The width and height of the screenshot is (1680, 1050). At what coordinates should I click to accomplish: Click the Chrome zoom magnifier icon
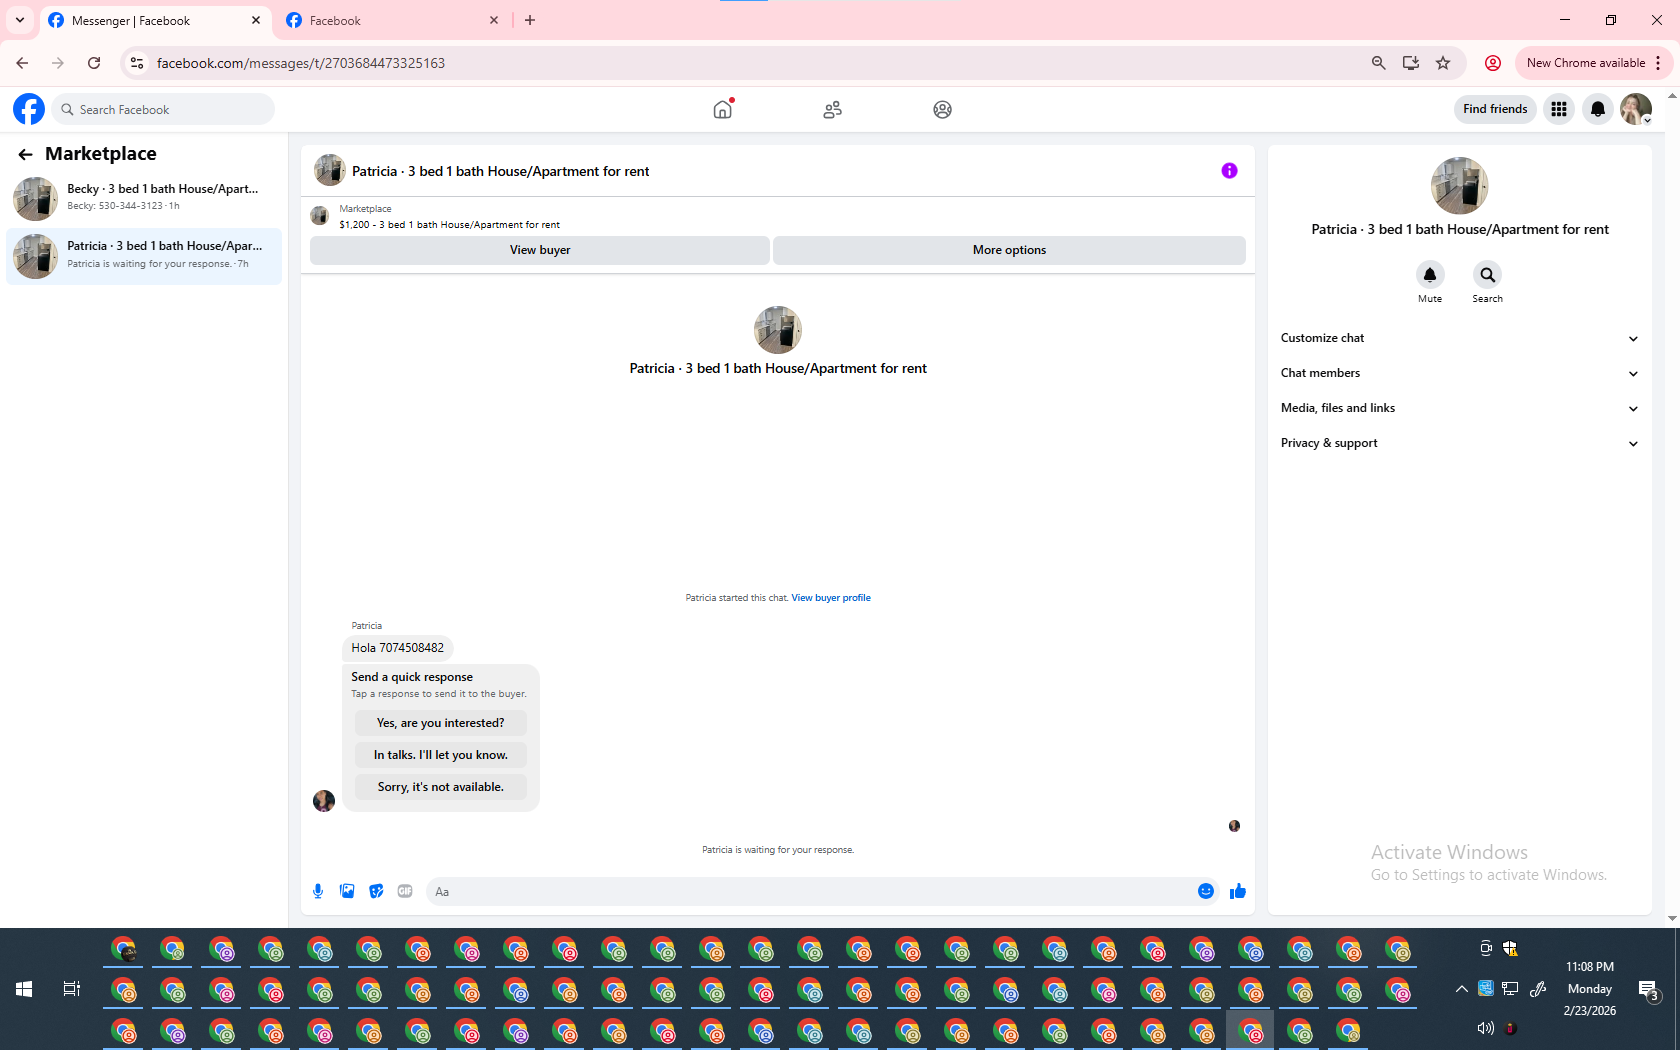1379,63
